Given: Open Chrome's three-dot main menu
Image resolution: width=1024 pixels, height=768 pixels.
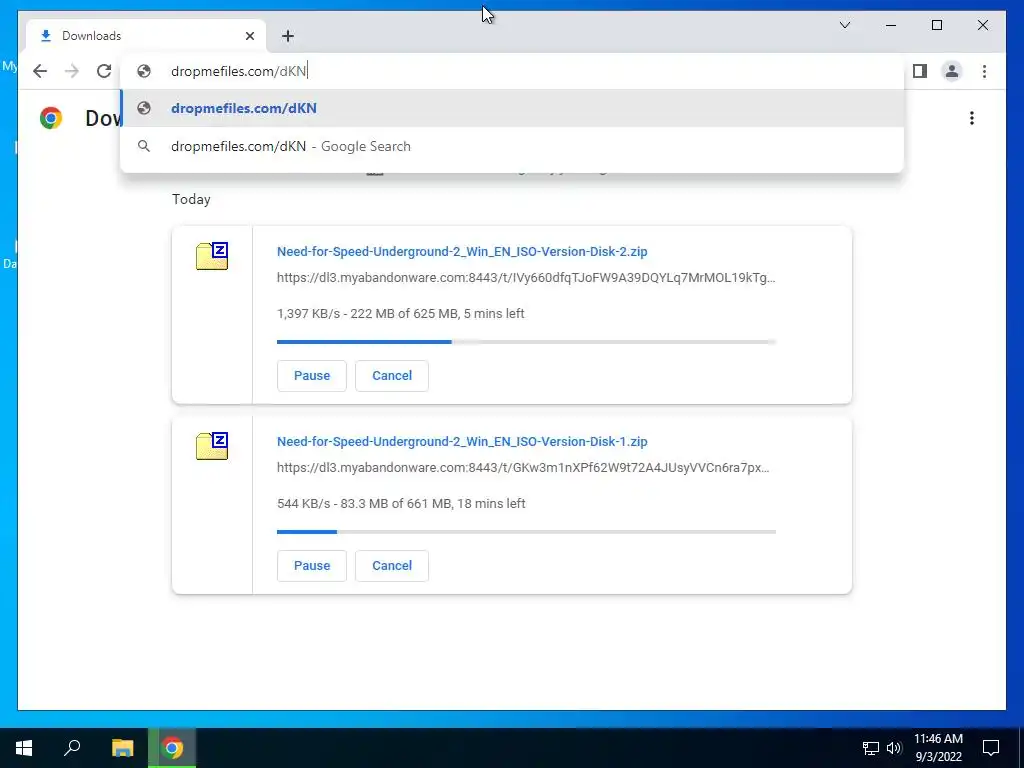Looking at the screenshot, I should pos(984,71).
